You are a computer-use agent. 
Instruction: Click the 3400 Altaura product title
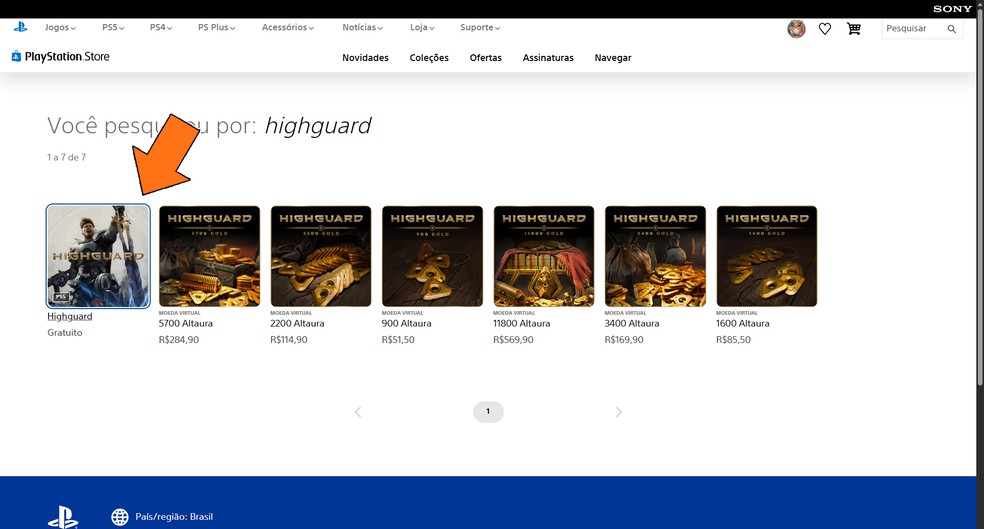pos(632,324)
